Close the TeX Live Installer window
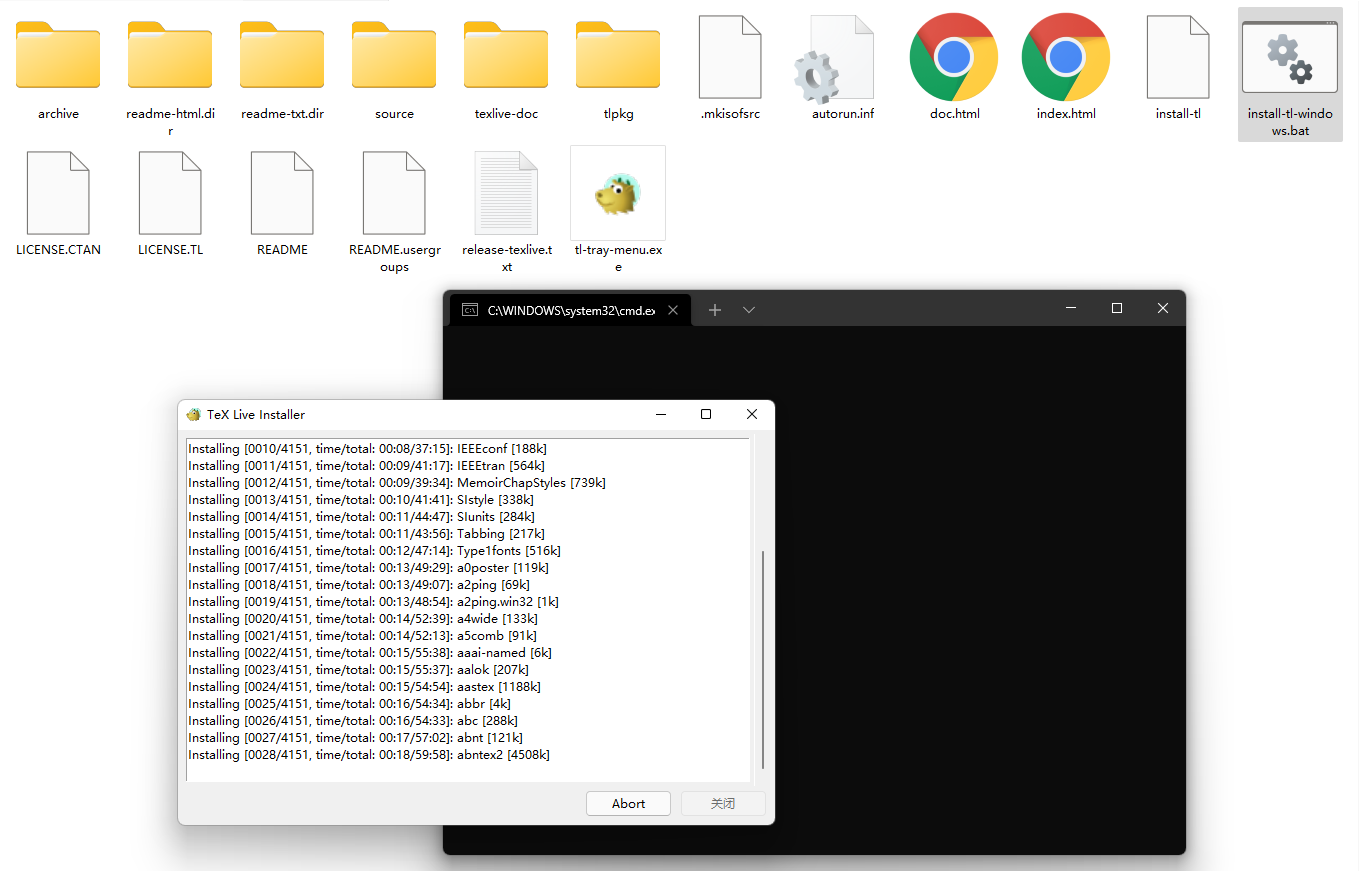This screenshot has height=871, width=1361. [x=752, y=414]
